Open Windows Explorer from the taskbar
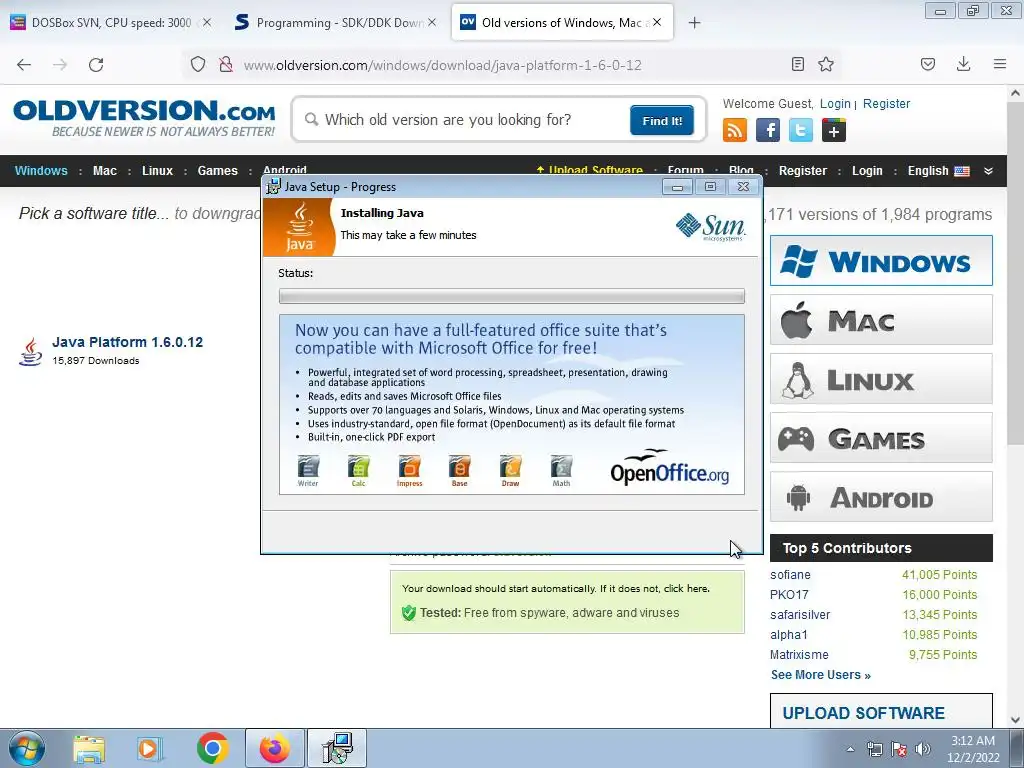1024x768 pixels. point(89,748)
